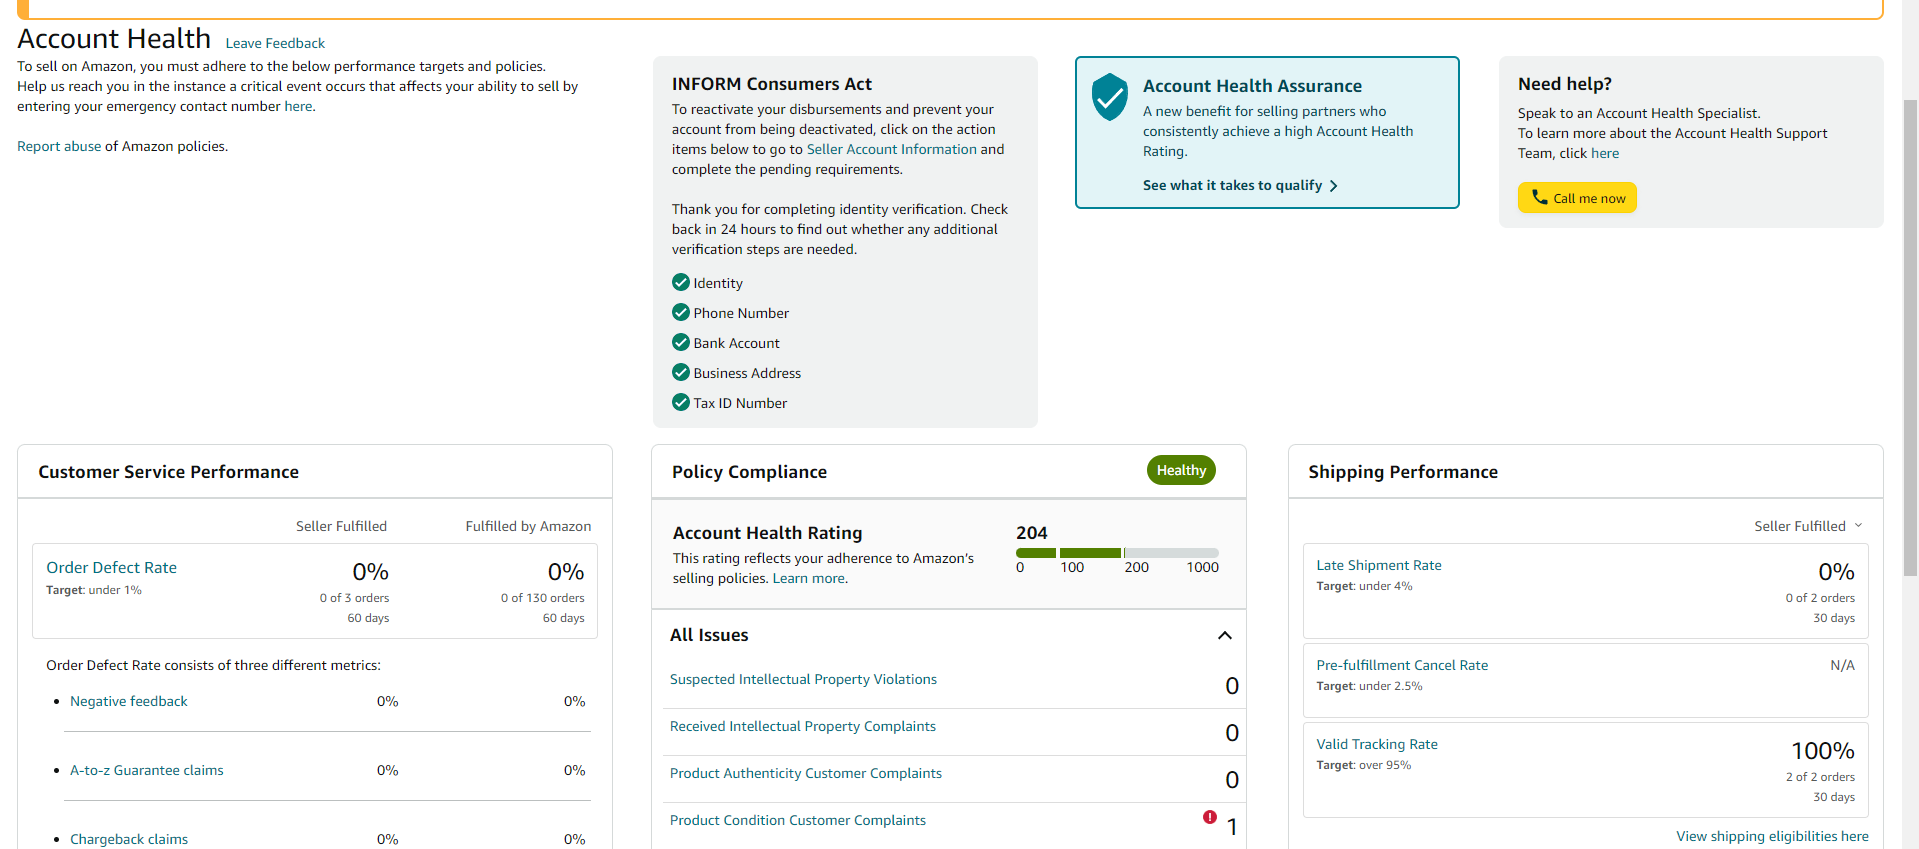Image resolution: width=1919 pixels, height=849 pixels.
Task: Click the Account Health Assurance heading
Action: point(1252,86)
